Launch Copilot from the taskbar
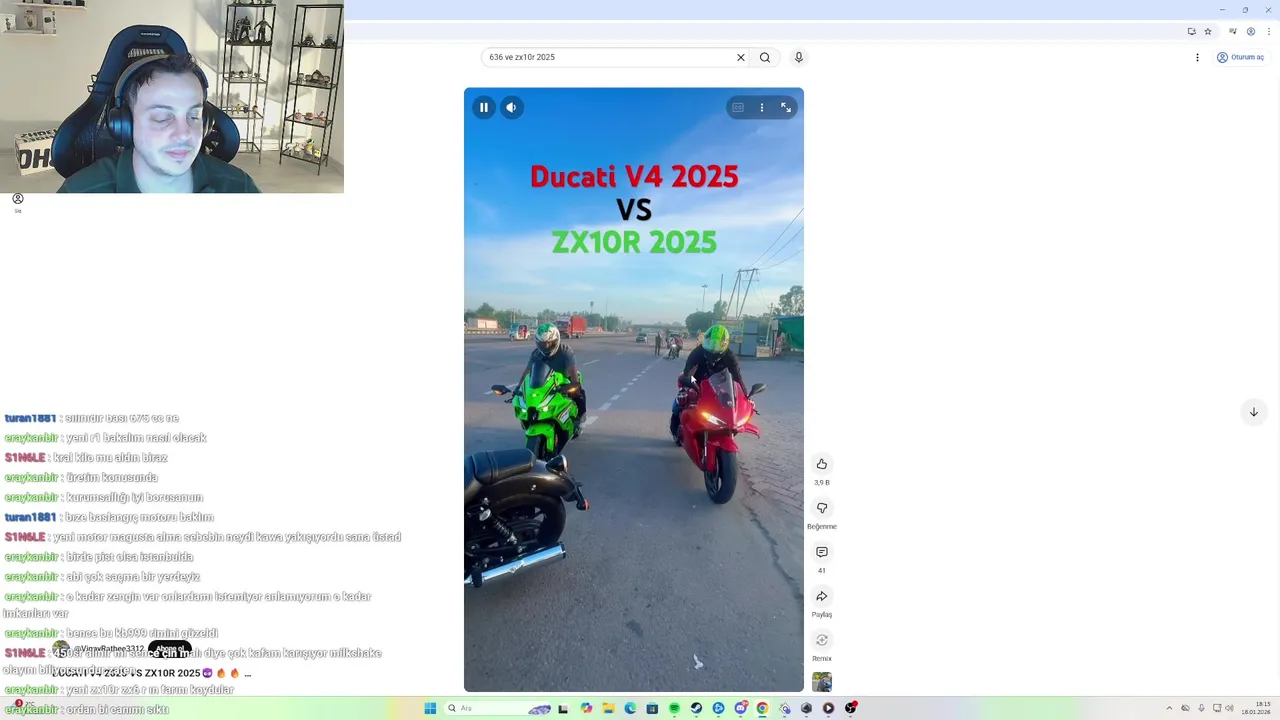The height and width of the screenshot is (720, 1280). click(x=586, y=708)
